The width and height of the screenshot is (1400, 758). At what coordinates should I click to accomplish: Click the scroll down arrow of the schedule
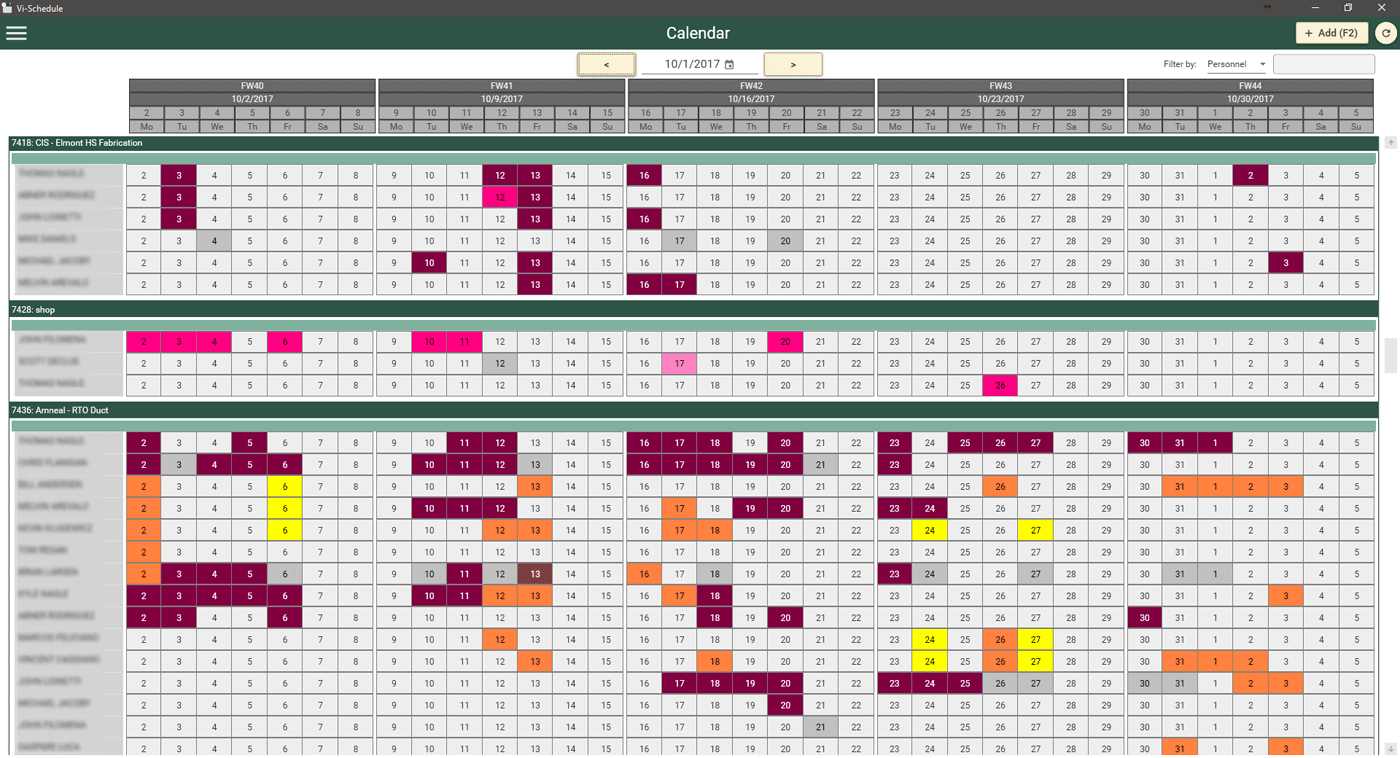pos(1390,749)
